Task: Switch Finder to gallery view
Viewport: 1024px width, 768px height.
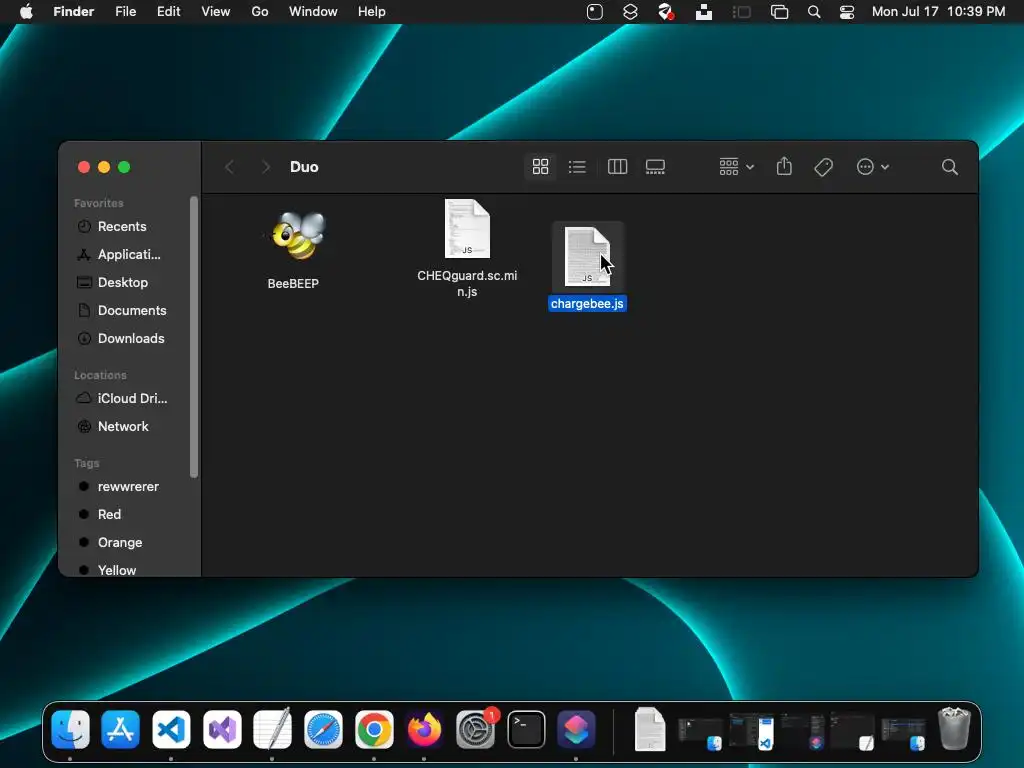Action: tap(655, 167)
